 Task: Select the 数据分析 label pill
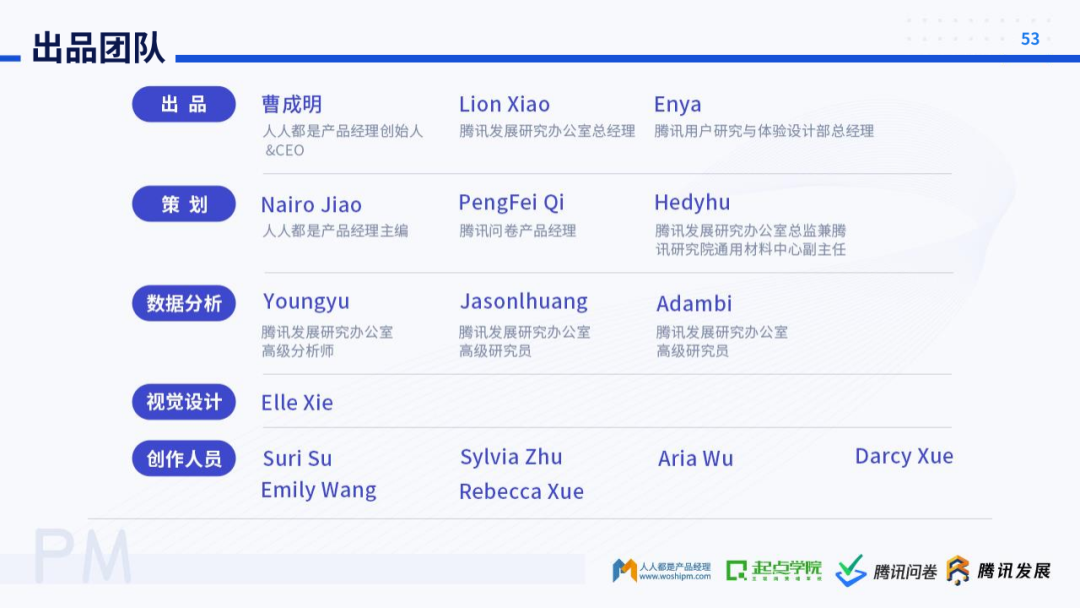(x=184, y=303)
